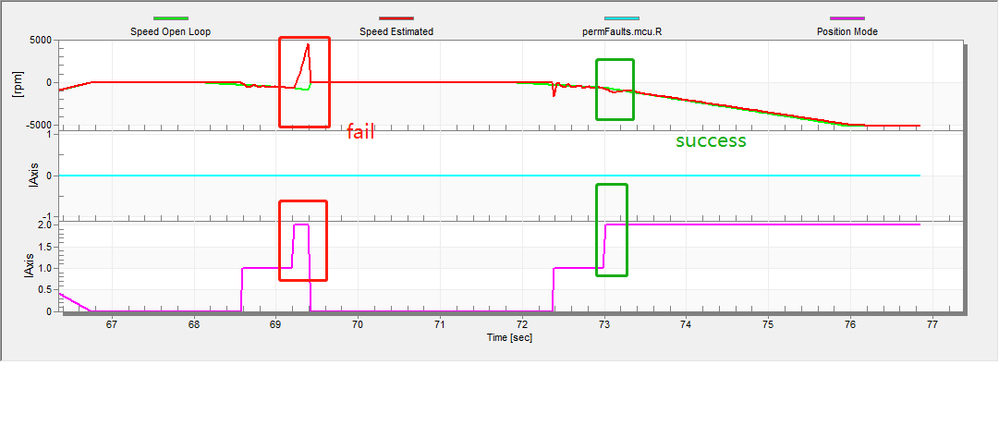Screen dimensions: 999x425
Task: Click the 1.5 tick on Position Mode axis
Action: tap(45, 247)
